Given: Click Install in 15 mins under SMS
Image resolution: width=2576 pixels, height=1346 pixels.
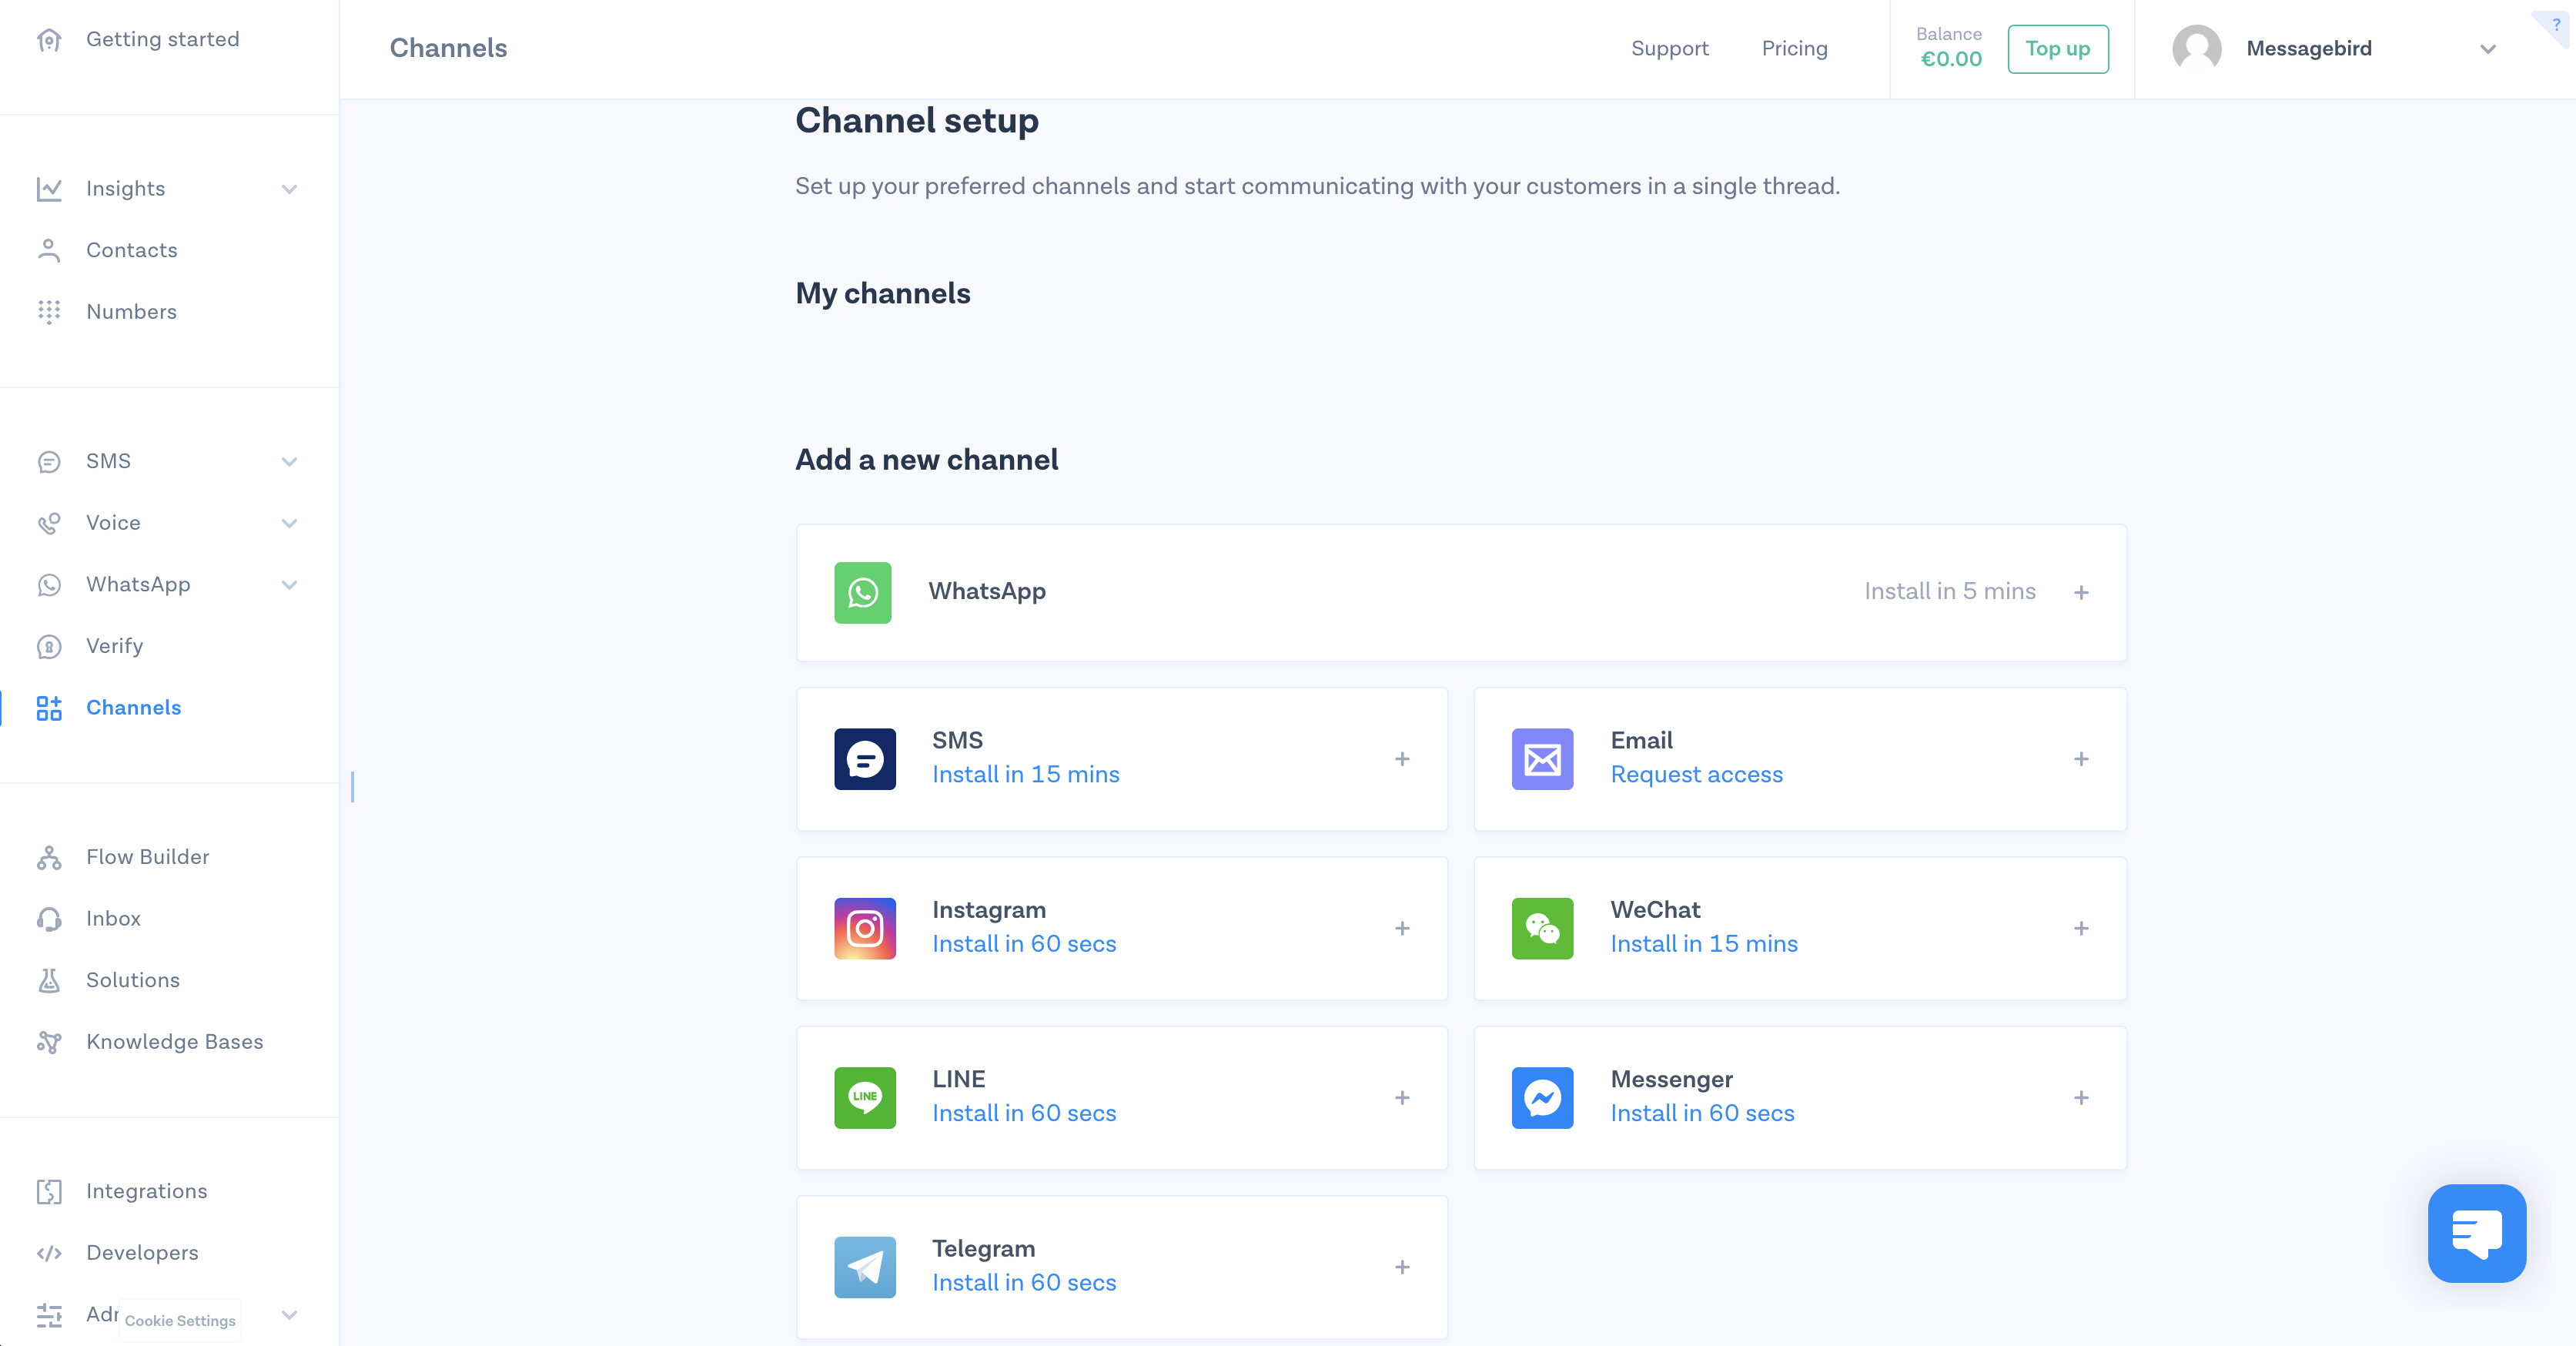Looking at the screenshot, I should pyautogui.click(x=1026, y=775).
